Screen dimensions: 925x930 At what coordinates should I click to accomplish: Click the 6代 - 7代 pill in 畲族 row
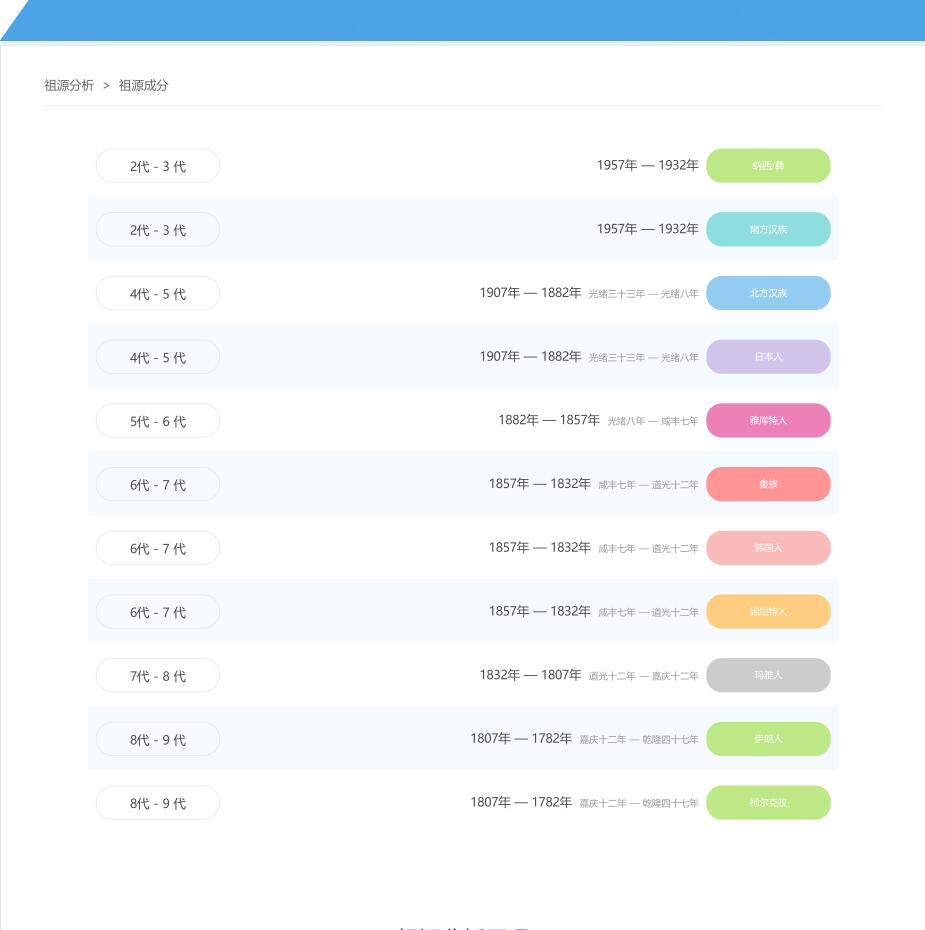coord(158,484)
